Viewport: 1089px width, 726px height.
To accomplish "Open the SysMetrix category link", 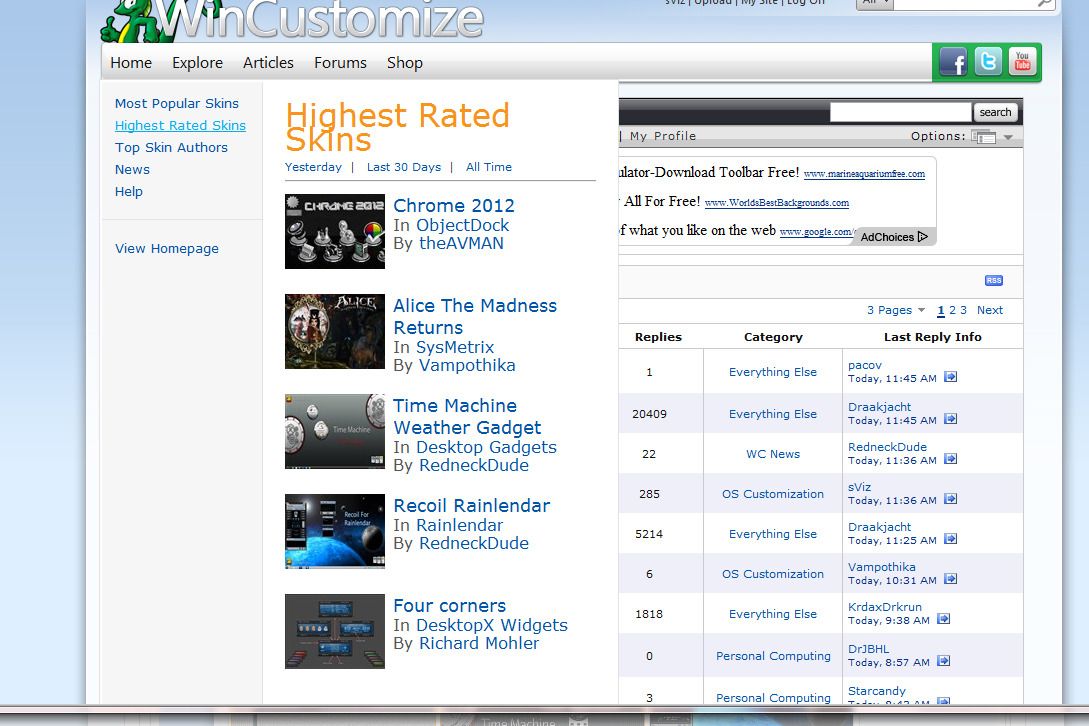I will point(455,347).
